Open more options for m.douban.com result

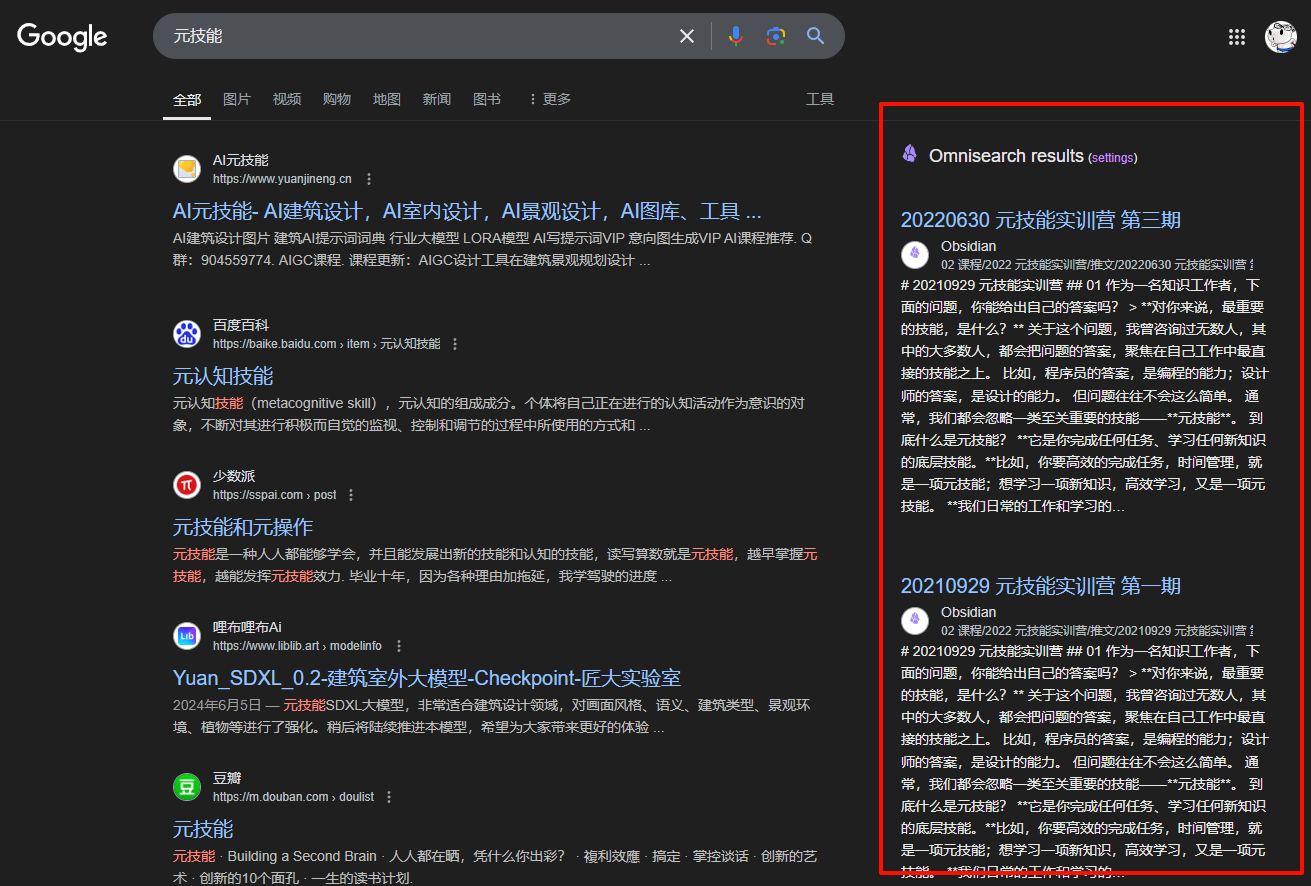(x=389, y=797)
